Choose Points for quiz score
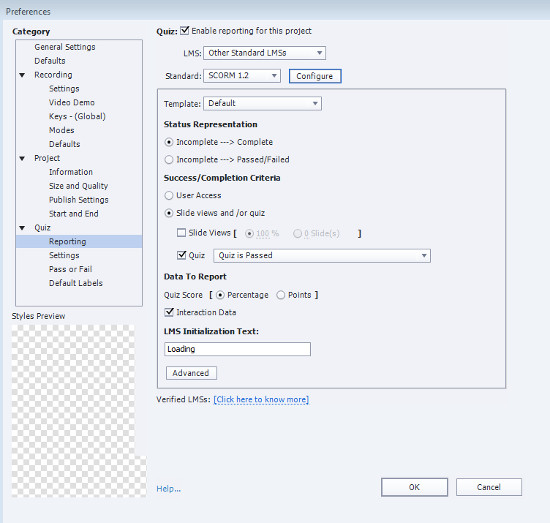 (x=281, y=295)
